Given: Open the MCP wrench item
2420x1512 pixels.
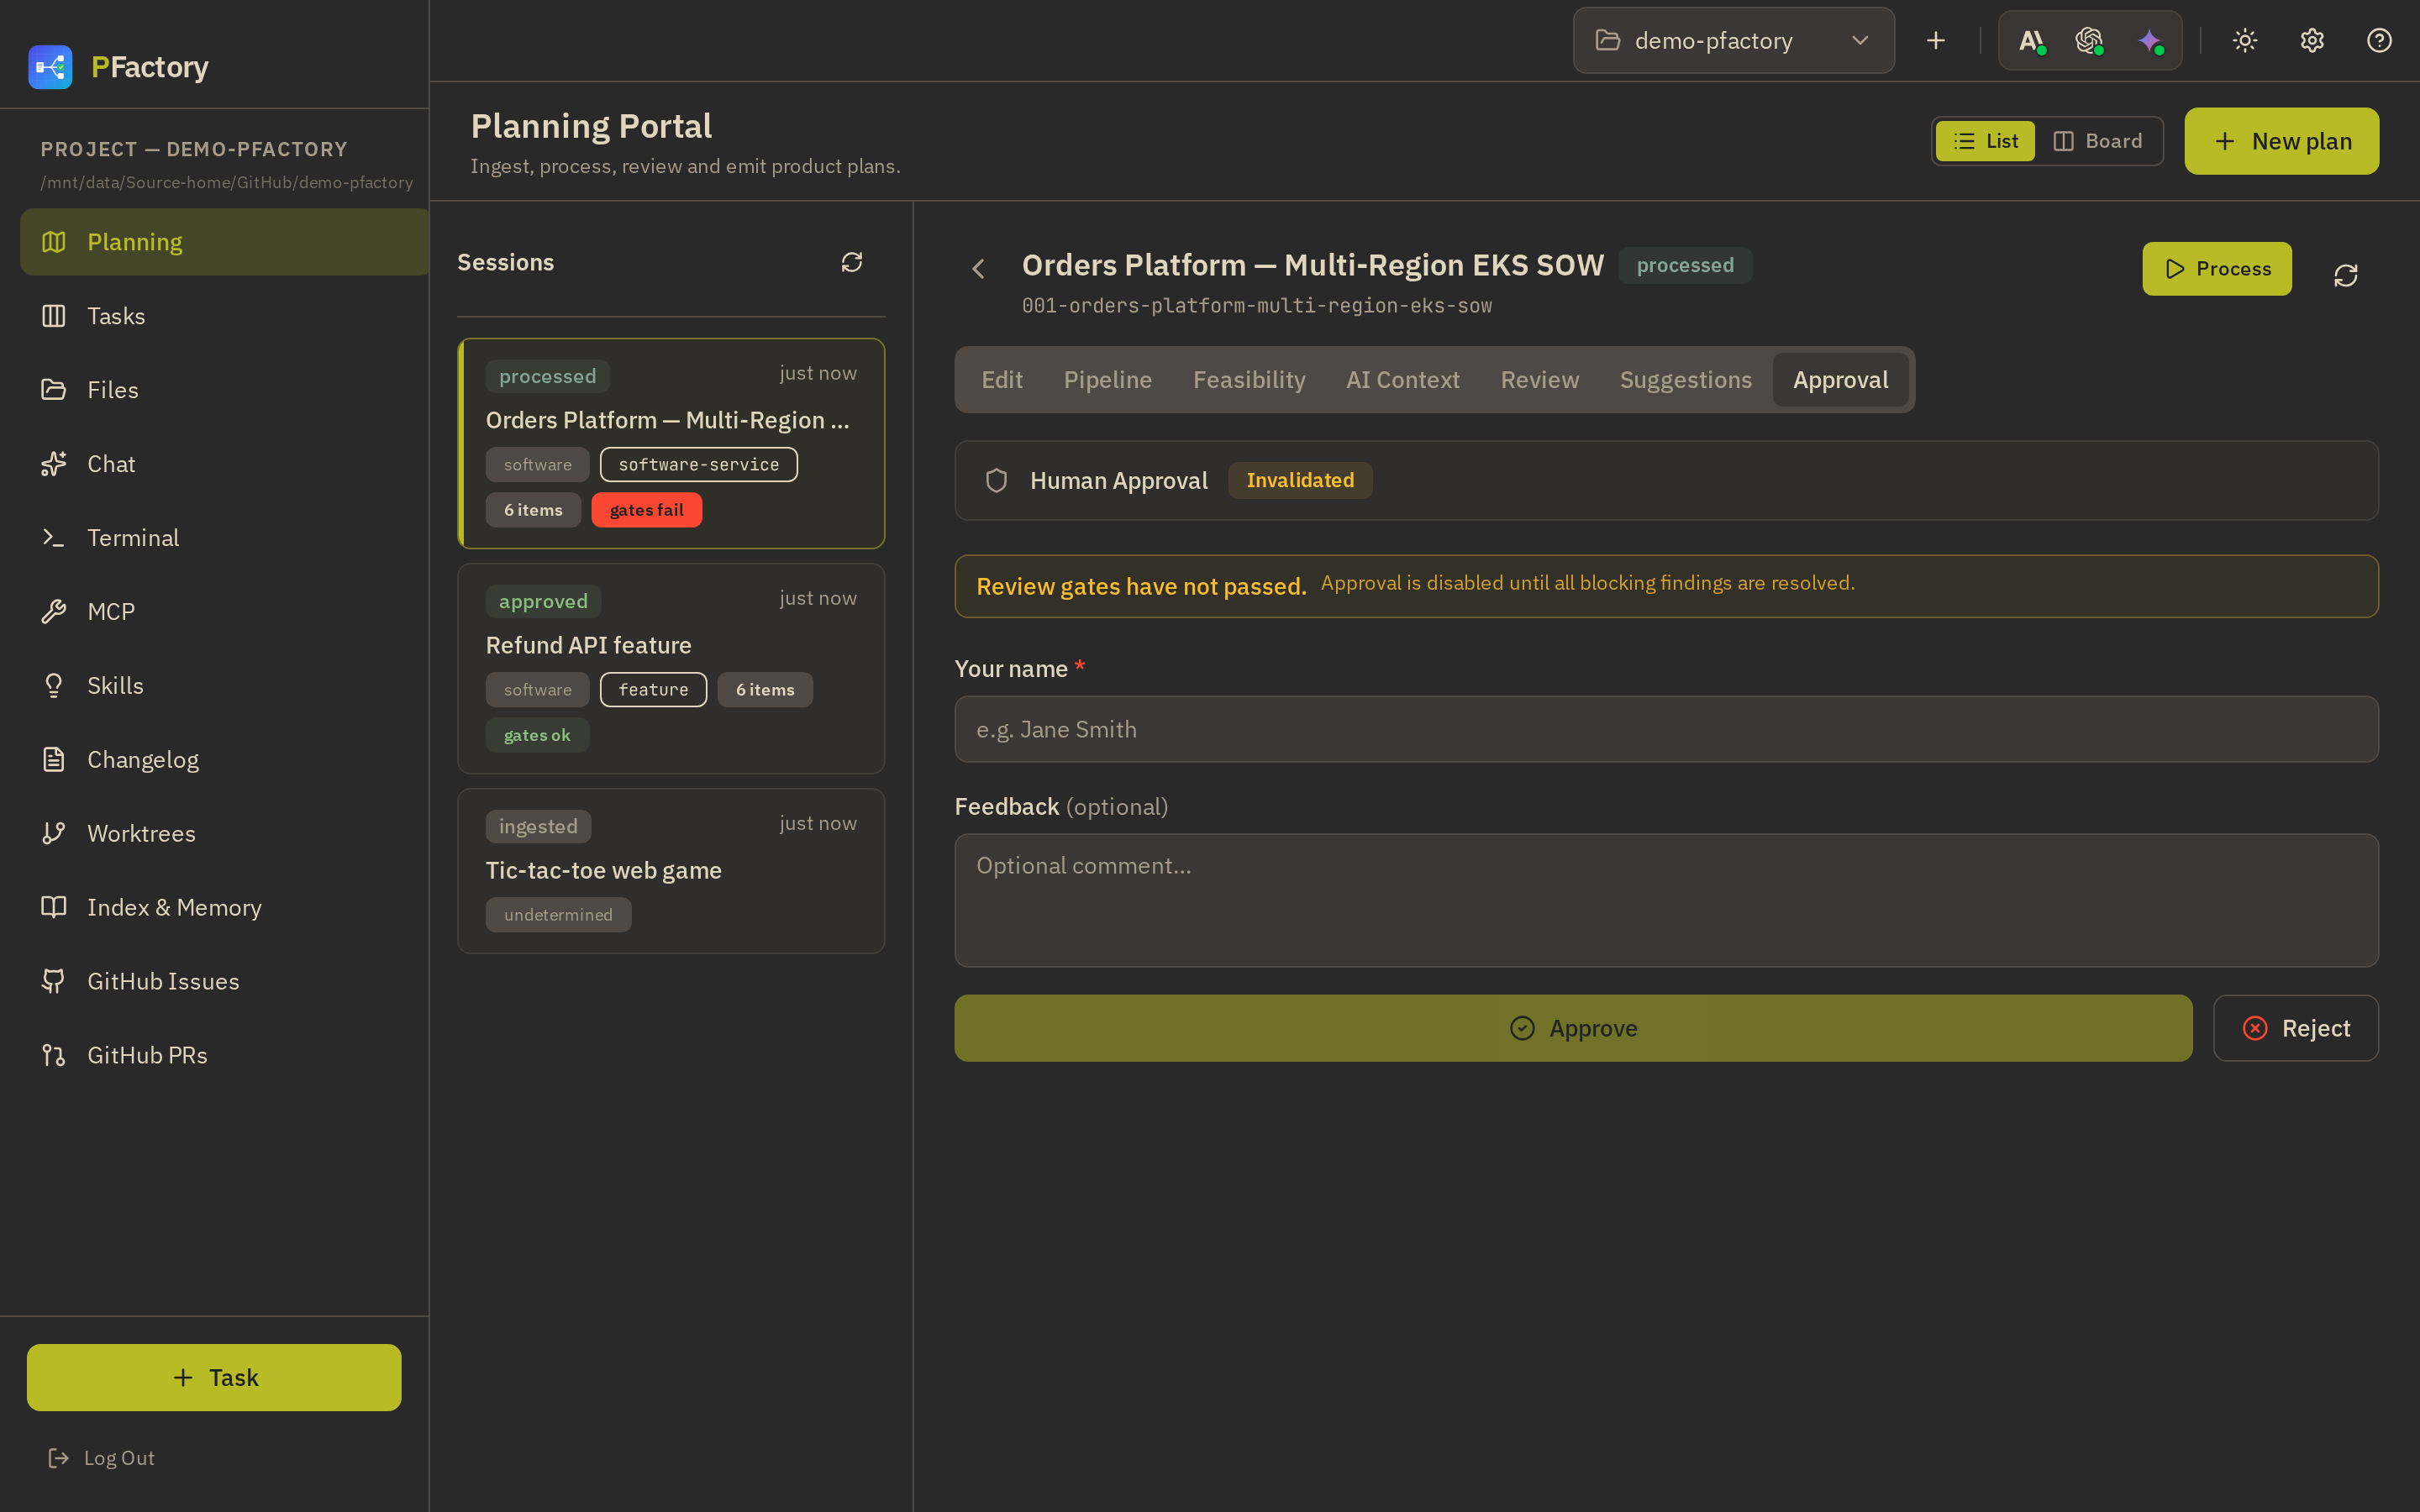Looking at the screenshot, I should point(224,612).
